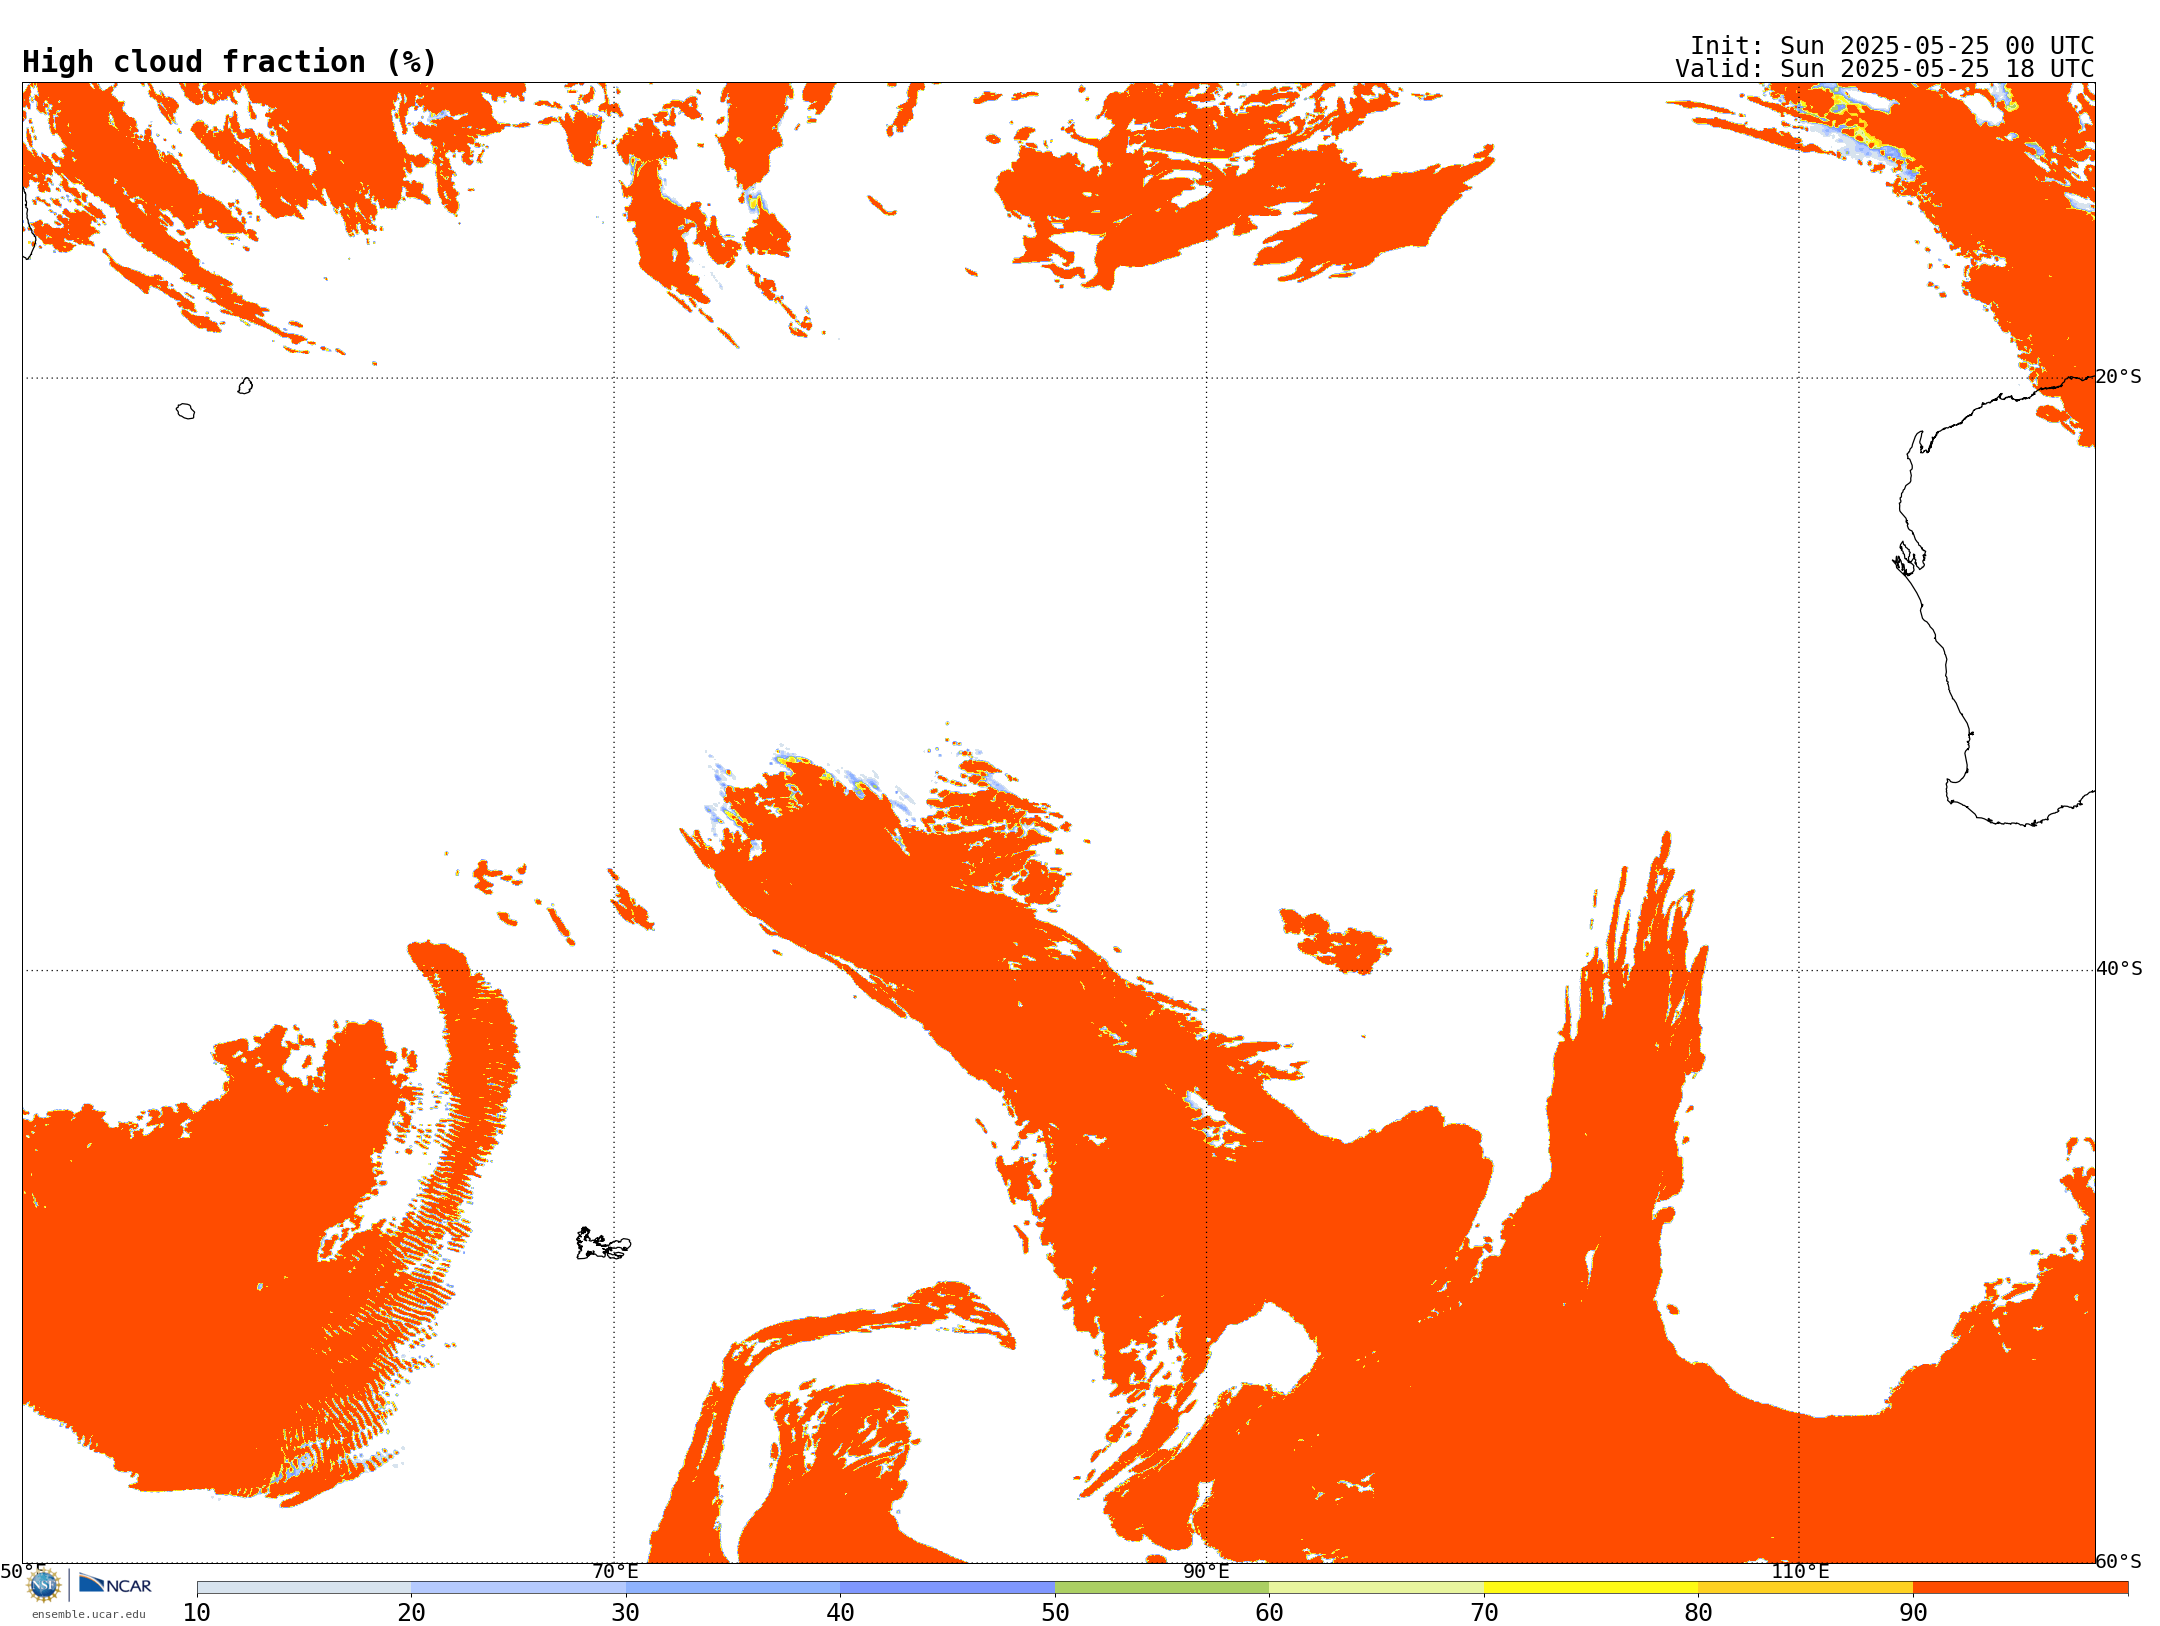Click the 70°E longitude label
Screen dimensions: 2160x1626
615,1571
